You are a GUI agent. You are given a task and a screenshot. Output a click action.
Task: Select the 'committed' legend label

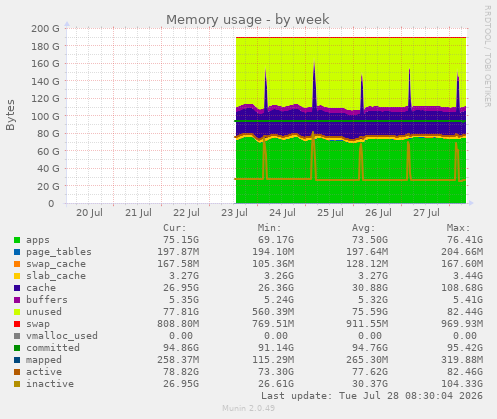pos(53,348)
